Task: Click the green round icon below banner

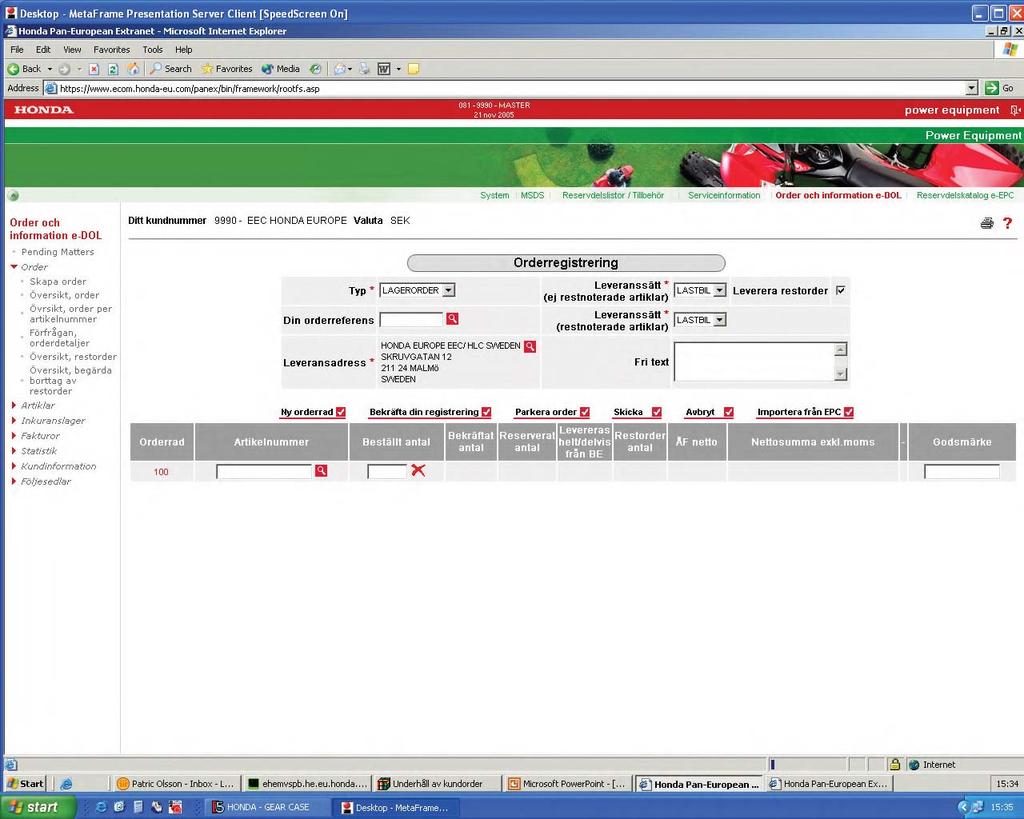Action: click(x=13, y=195)
